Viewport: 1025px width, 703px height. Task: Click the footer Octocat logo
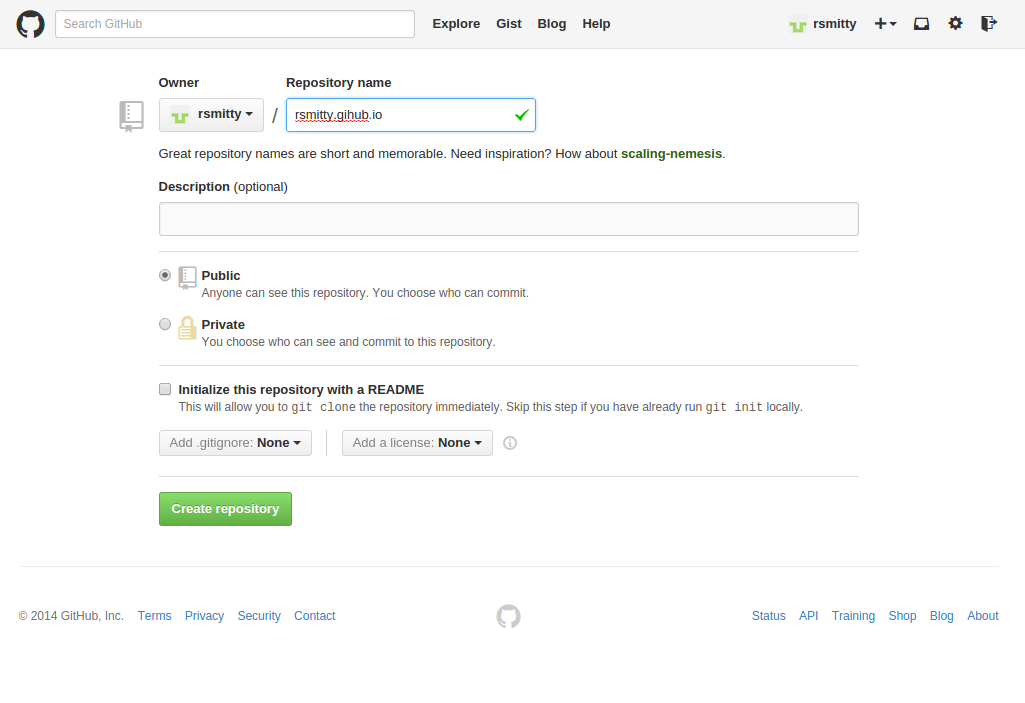[x=509, y=616]
